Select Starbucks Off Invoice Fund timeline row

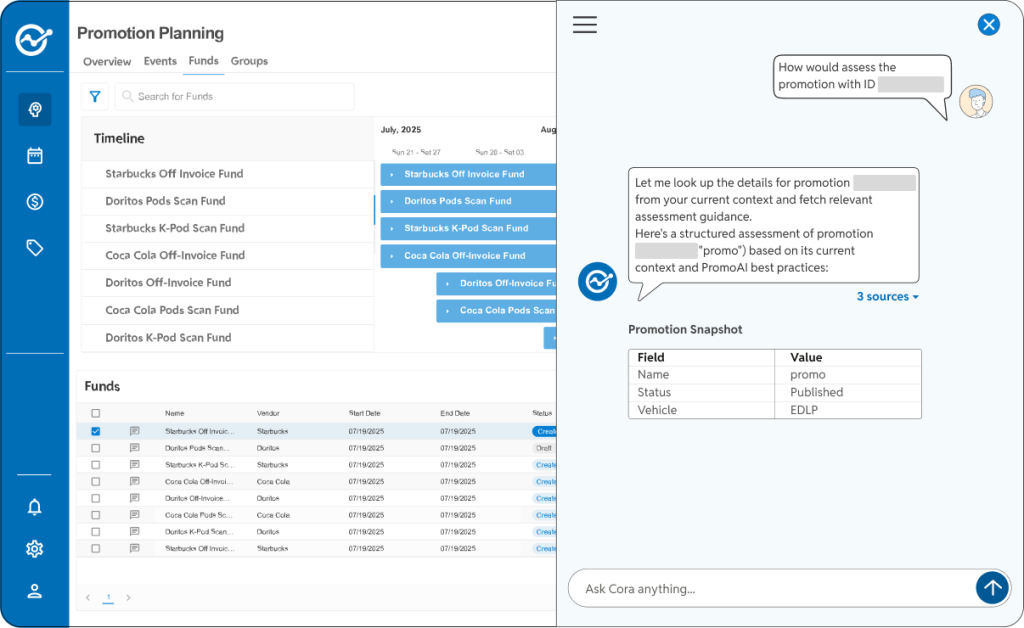click(227, 174)
